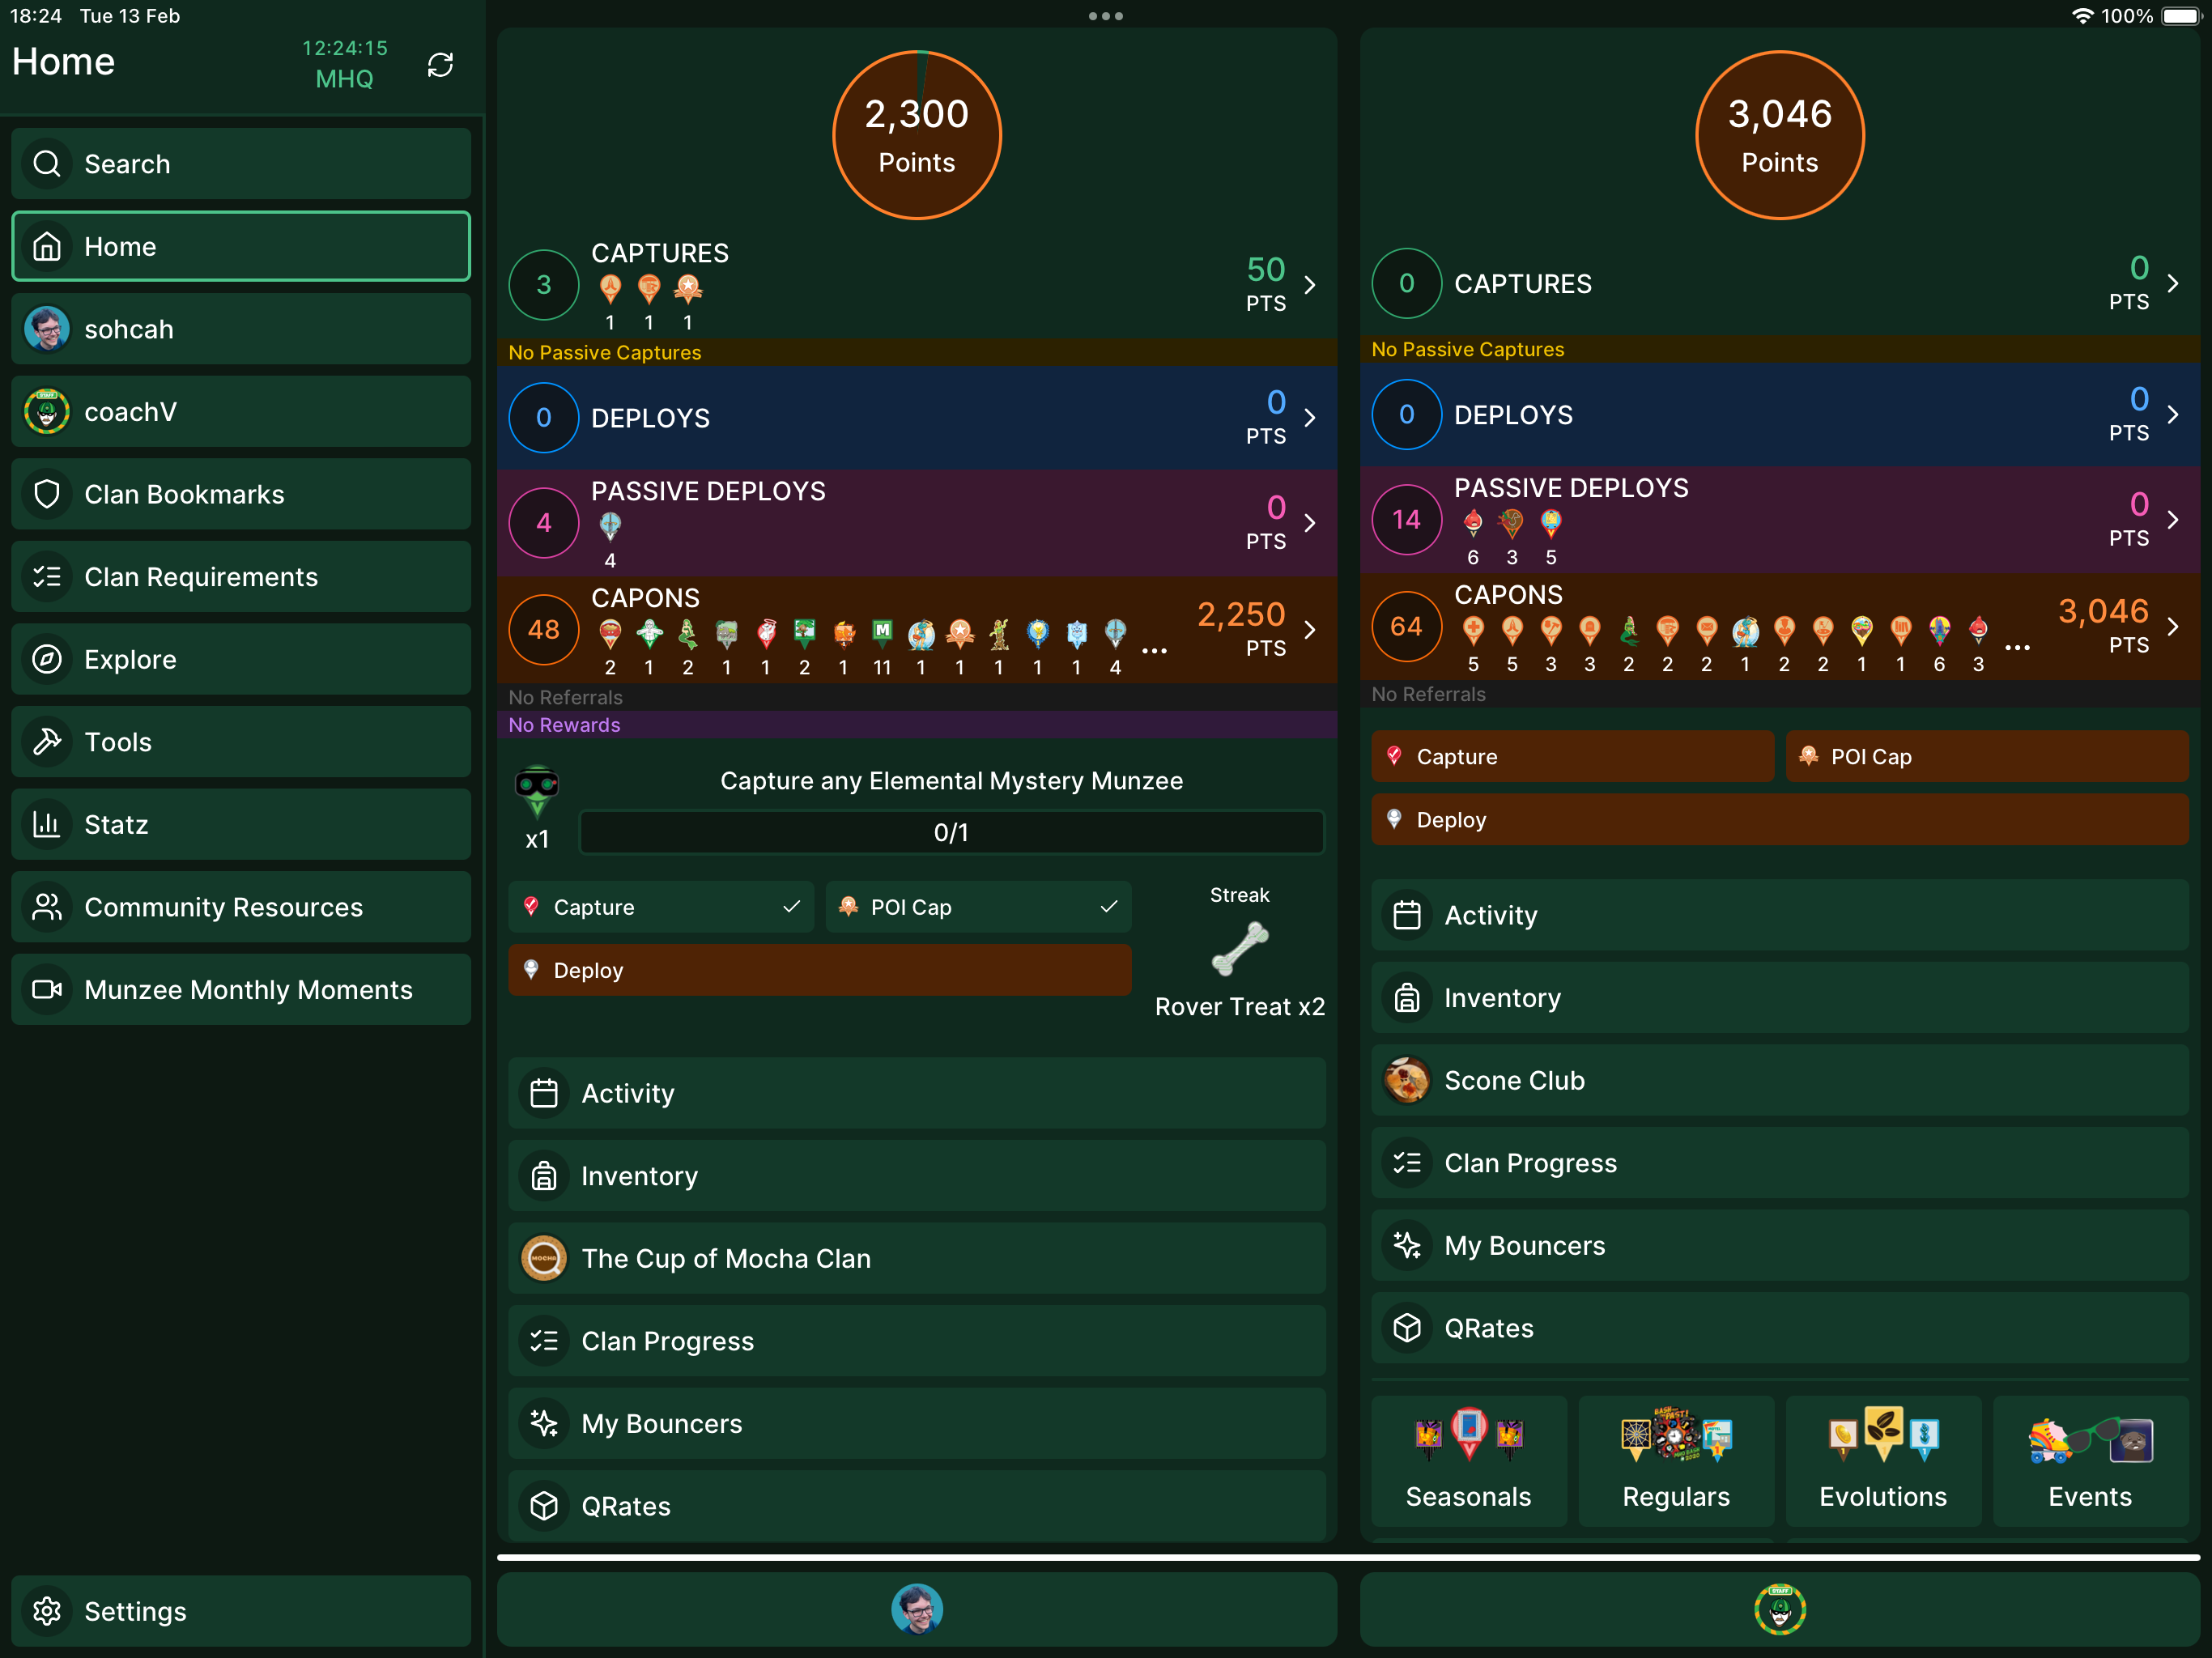Click coachV's Inventory backpack icon
Screen dimensions: 2212x1658
point(1407,998)
